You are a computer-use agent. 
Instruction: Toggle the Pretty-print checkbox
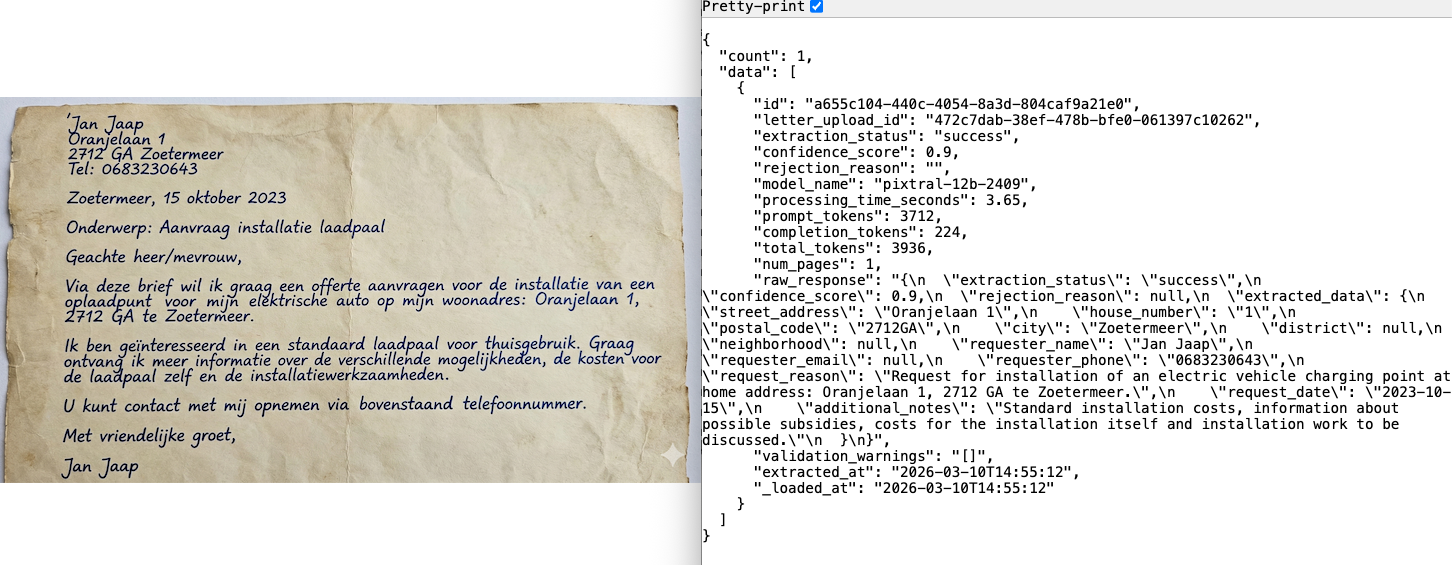816,7
